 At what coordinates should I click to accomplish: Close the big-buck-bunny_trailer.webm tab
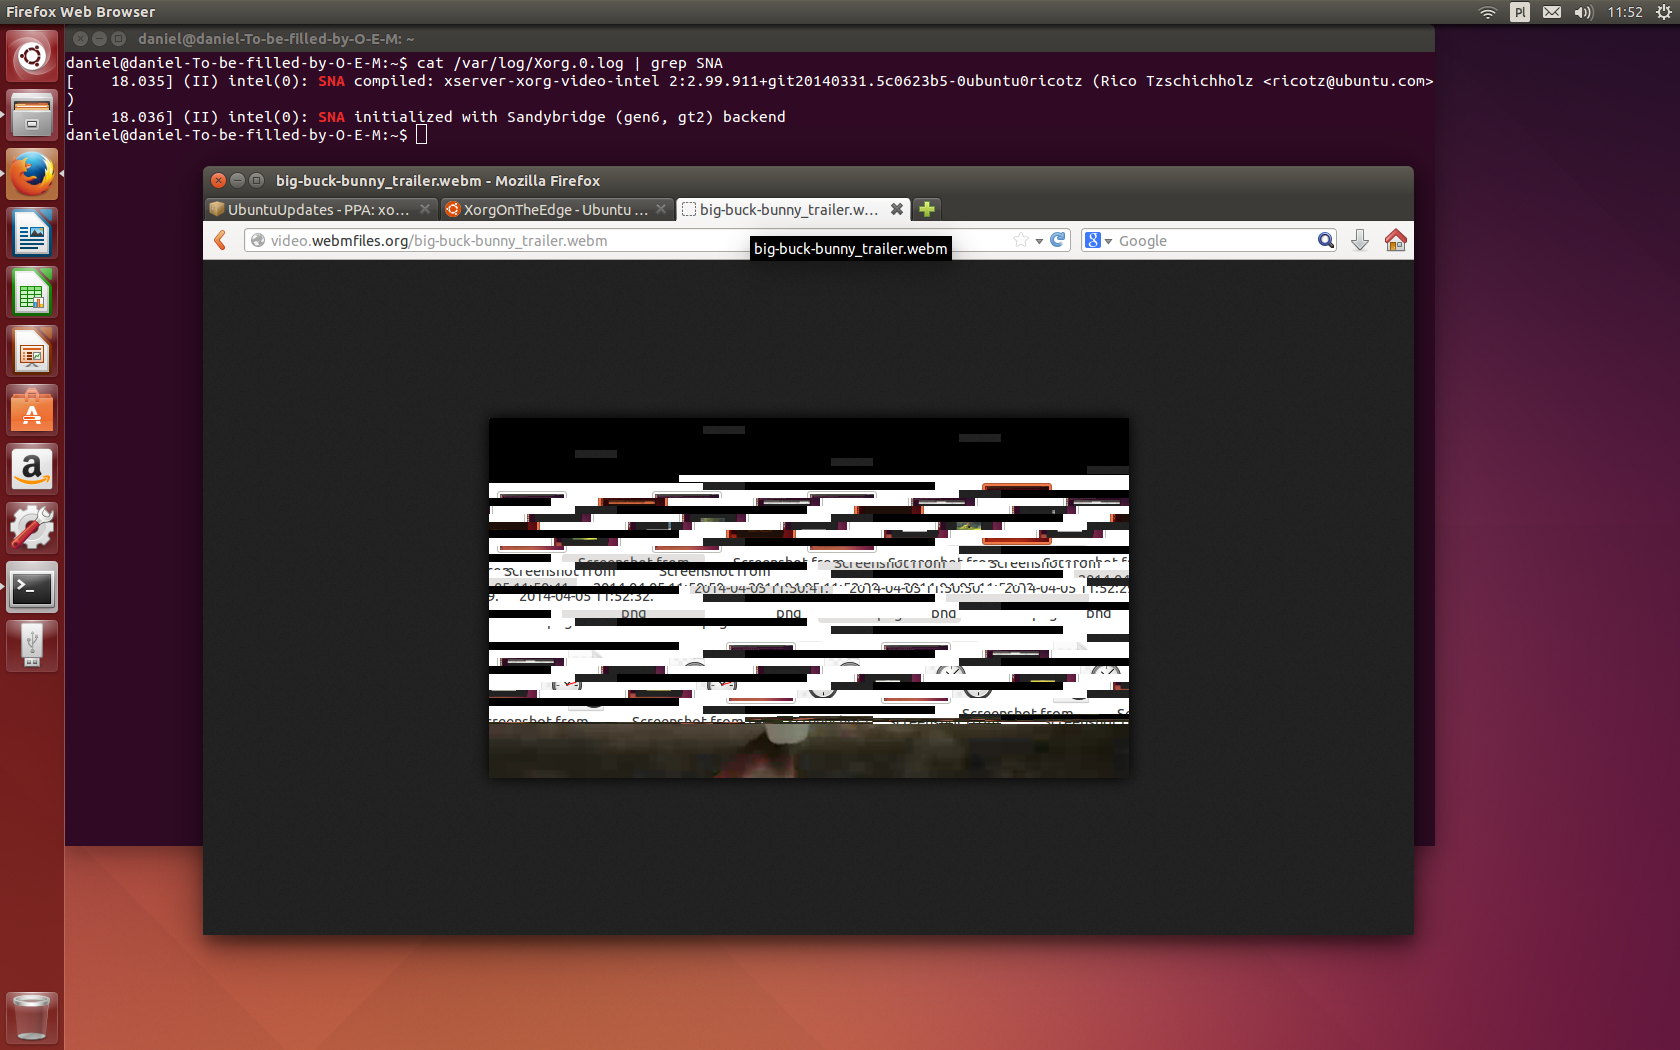point(897,209)
